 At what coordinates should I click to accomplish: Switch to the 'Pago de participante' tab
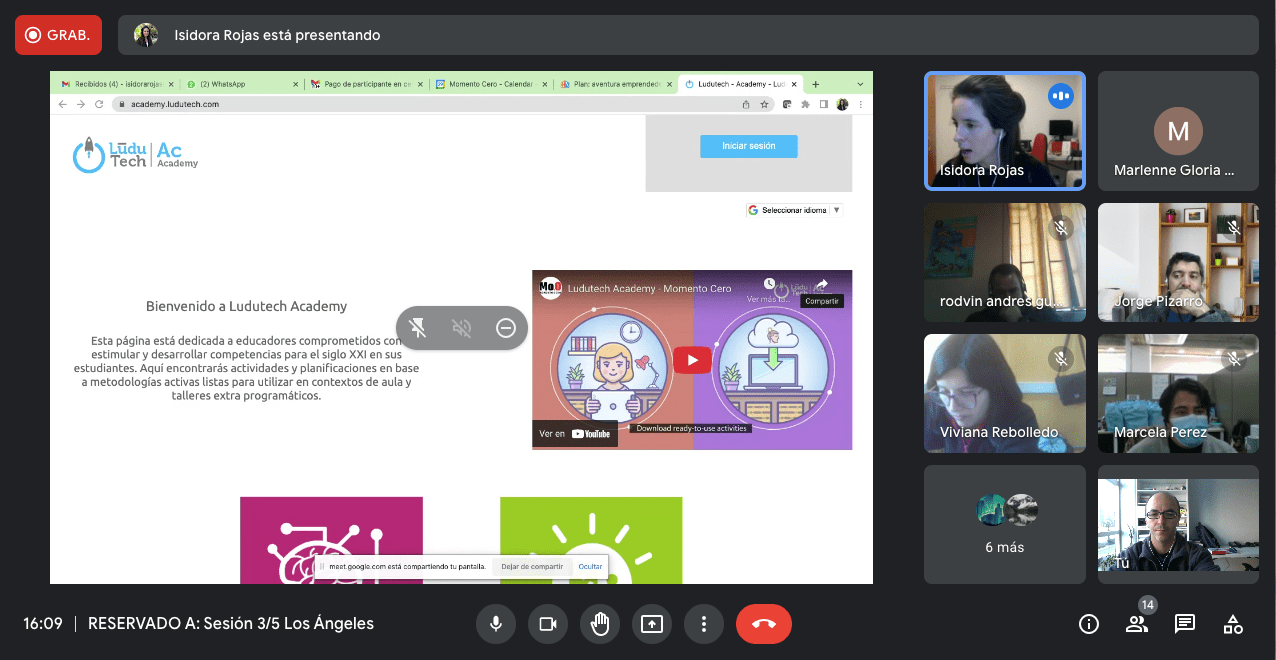[x=366, y=84]
